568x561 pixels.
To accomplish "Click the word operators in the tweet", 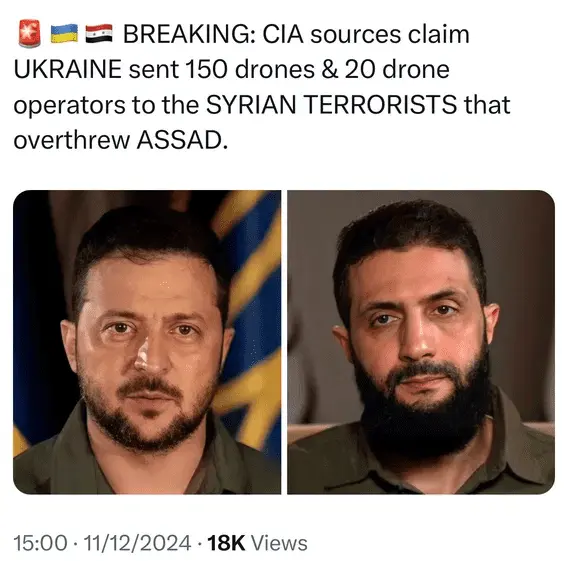I will point(70,105).
